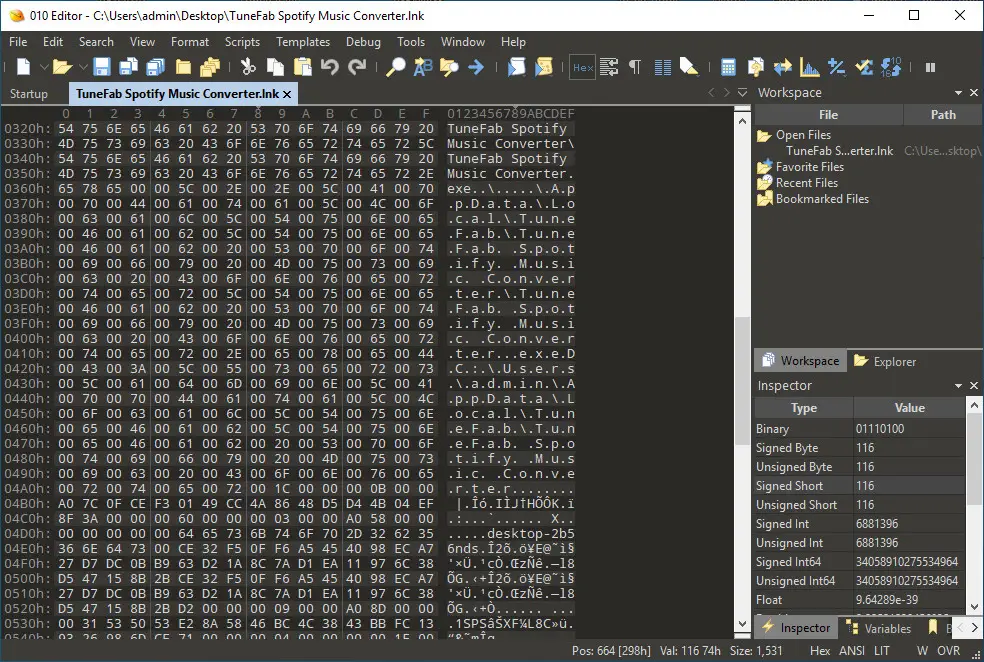Run a template with the yellow scroll icon
The height and width of the screenshot is (662, 984).
(543, 67)
